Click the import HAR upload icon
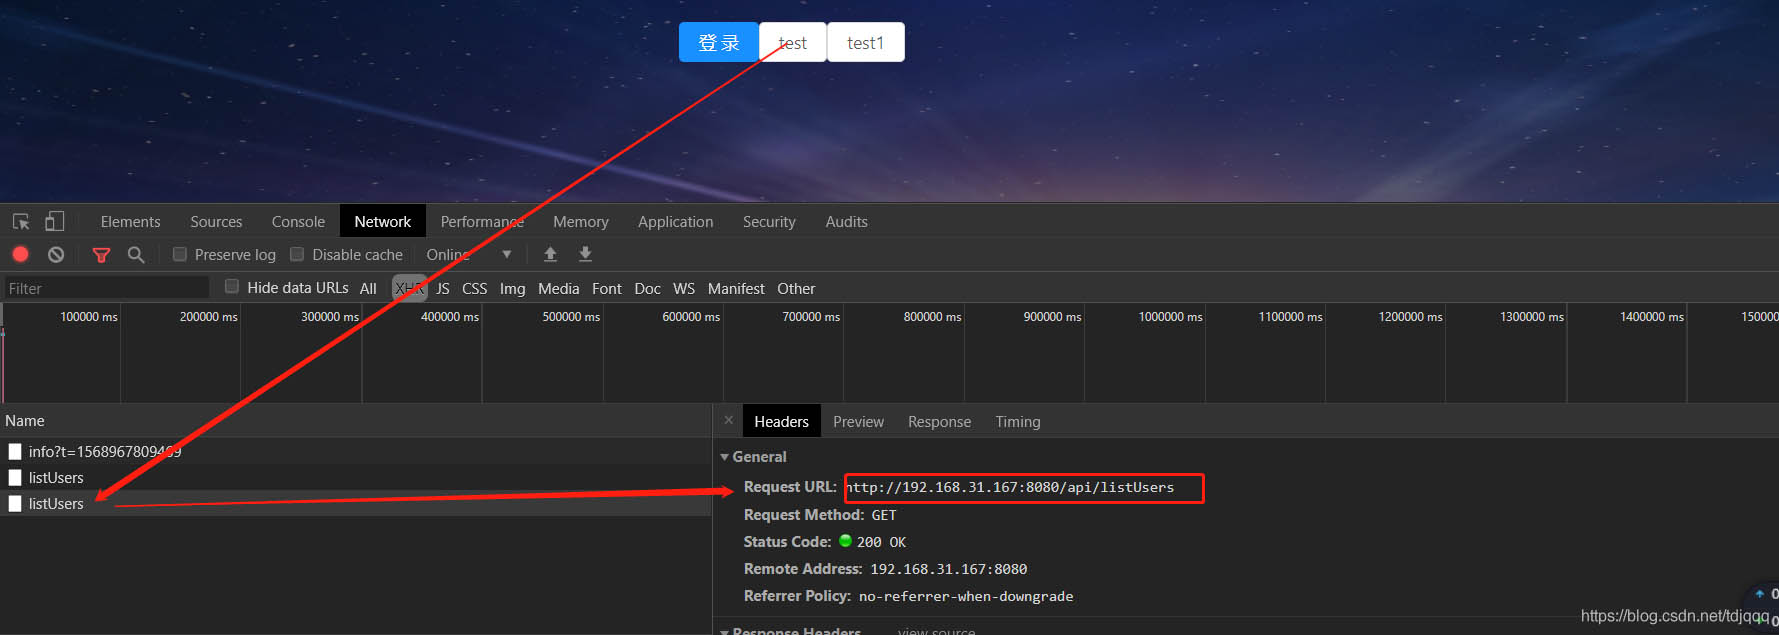Image resolution: width=1779 pixels, height=635 pixels. [x=550, y=255]
